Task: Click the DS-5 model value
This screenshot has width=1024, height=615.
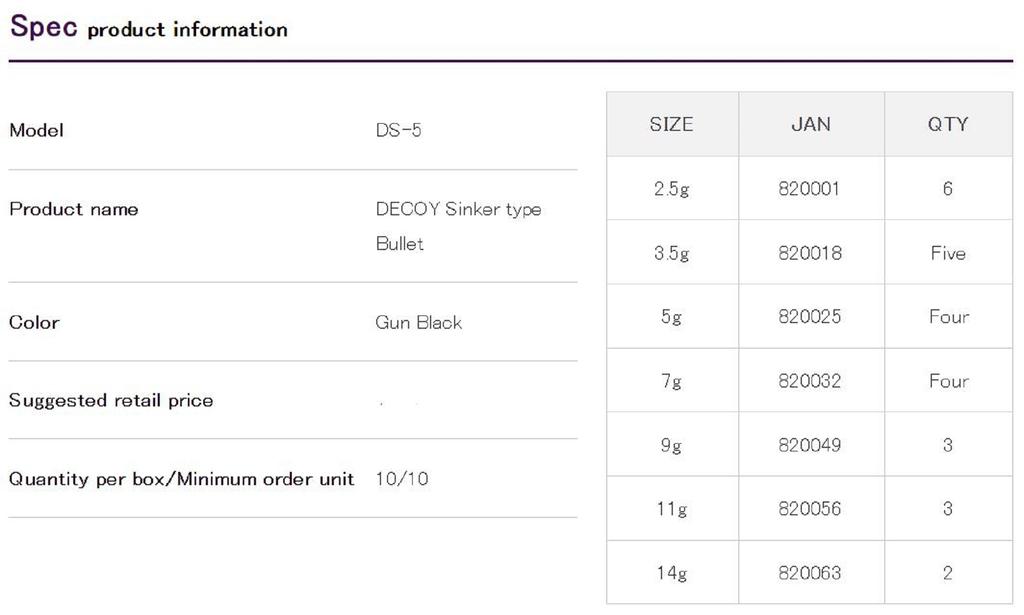Action: coord(398,131)
